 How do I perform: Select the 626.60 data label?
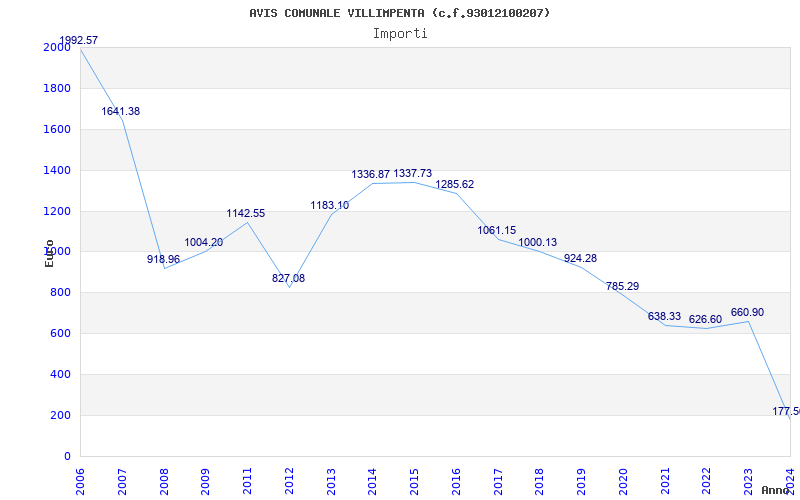click(x=705, y=319)
